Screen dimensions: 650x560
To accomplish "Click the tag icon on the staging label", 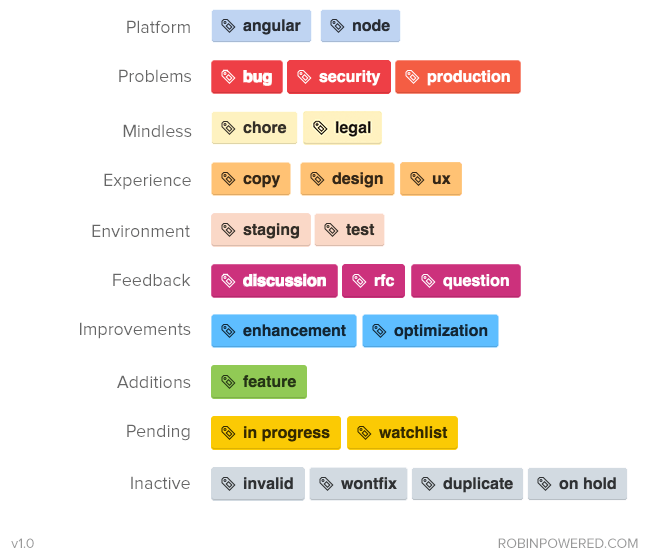I will [x=228, y=230].
